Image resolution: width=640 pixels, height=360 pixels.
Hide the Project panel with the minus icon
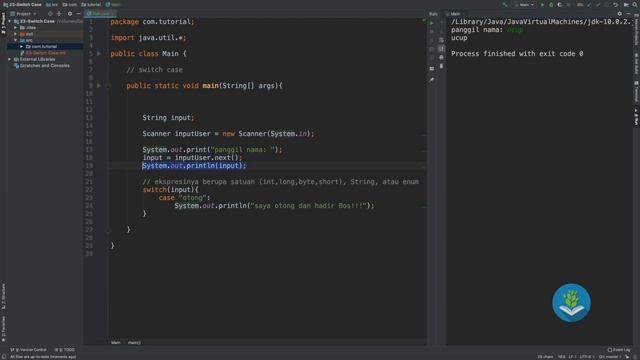(x=78, y=13)
